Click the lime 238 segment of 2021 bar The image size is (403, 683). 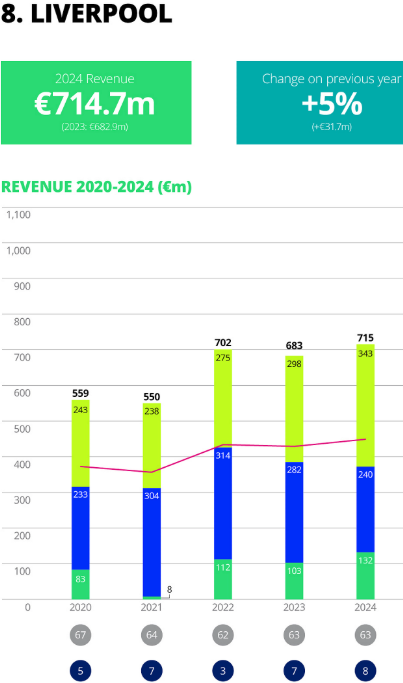[x=152, y=446]
